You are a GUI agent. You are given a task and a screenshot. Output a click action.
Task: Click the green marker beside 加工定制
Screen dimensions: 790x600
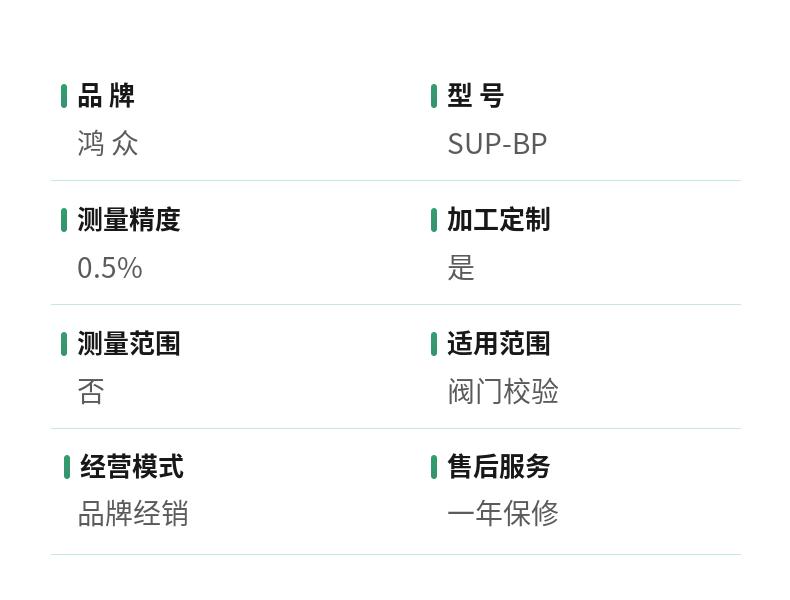434,220
